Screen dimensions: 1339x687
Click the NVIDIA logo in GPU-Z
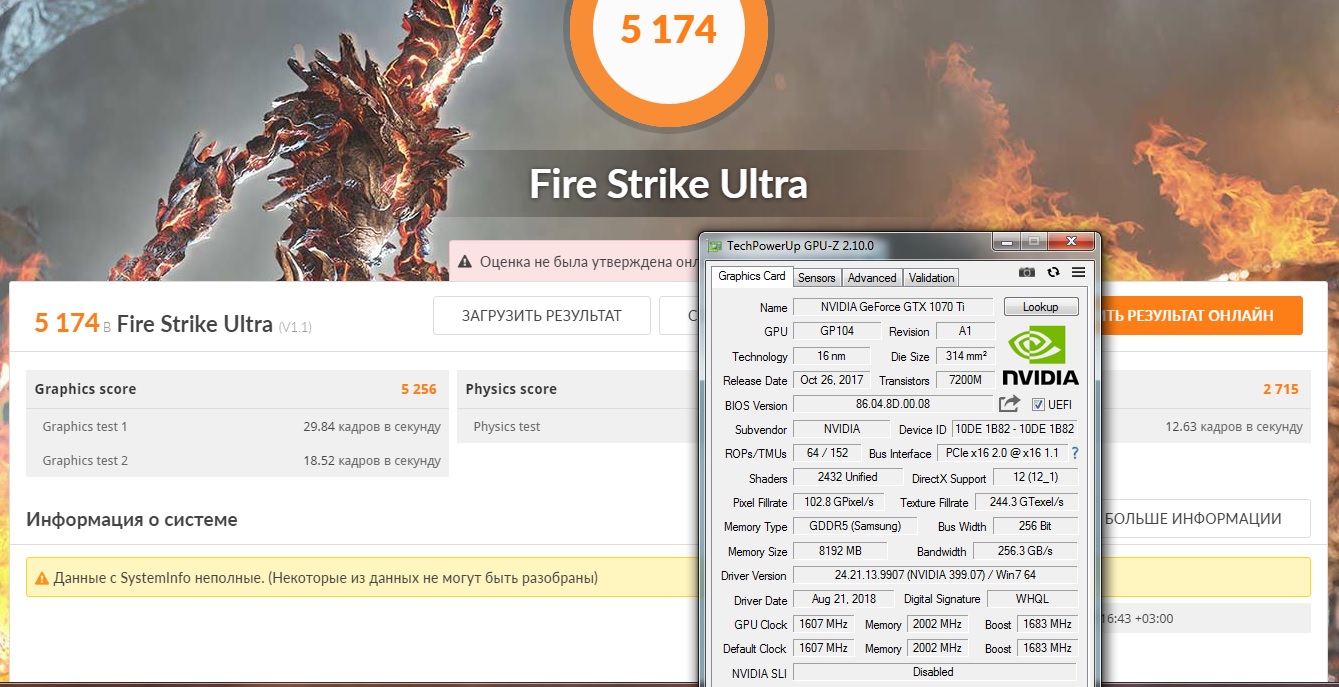[1040, 355]
